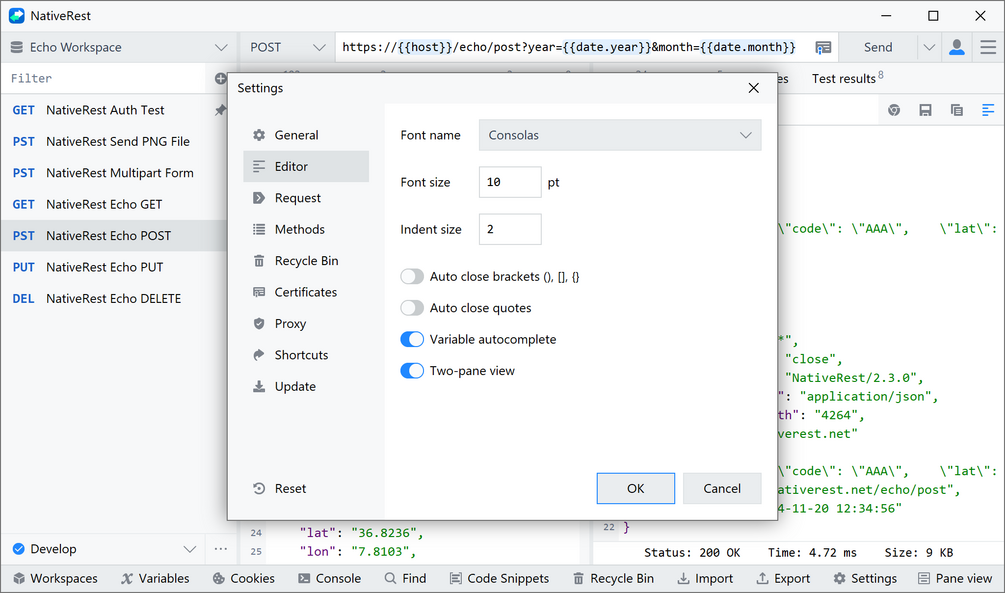Close the Settings dialog with X
1005x593 pixels.
tap(754, 88)
